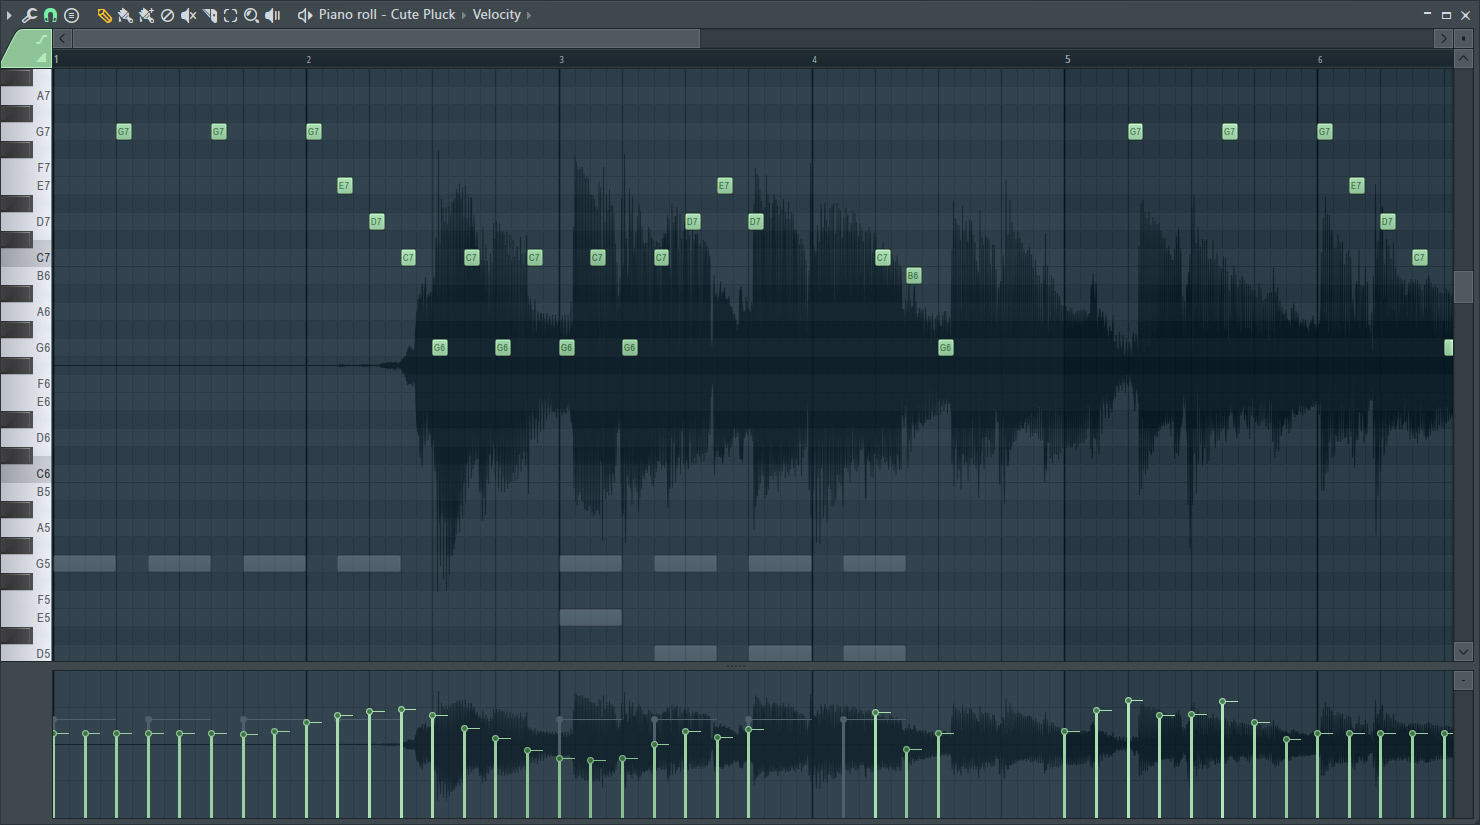This screenshot has height=825, width=1480.
Task: Open the Piano roll - Cute Pluck channel selector
Action: click(x=387, y=15)
